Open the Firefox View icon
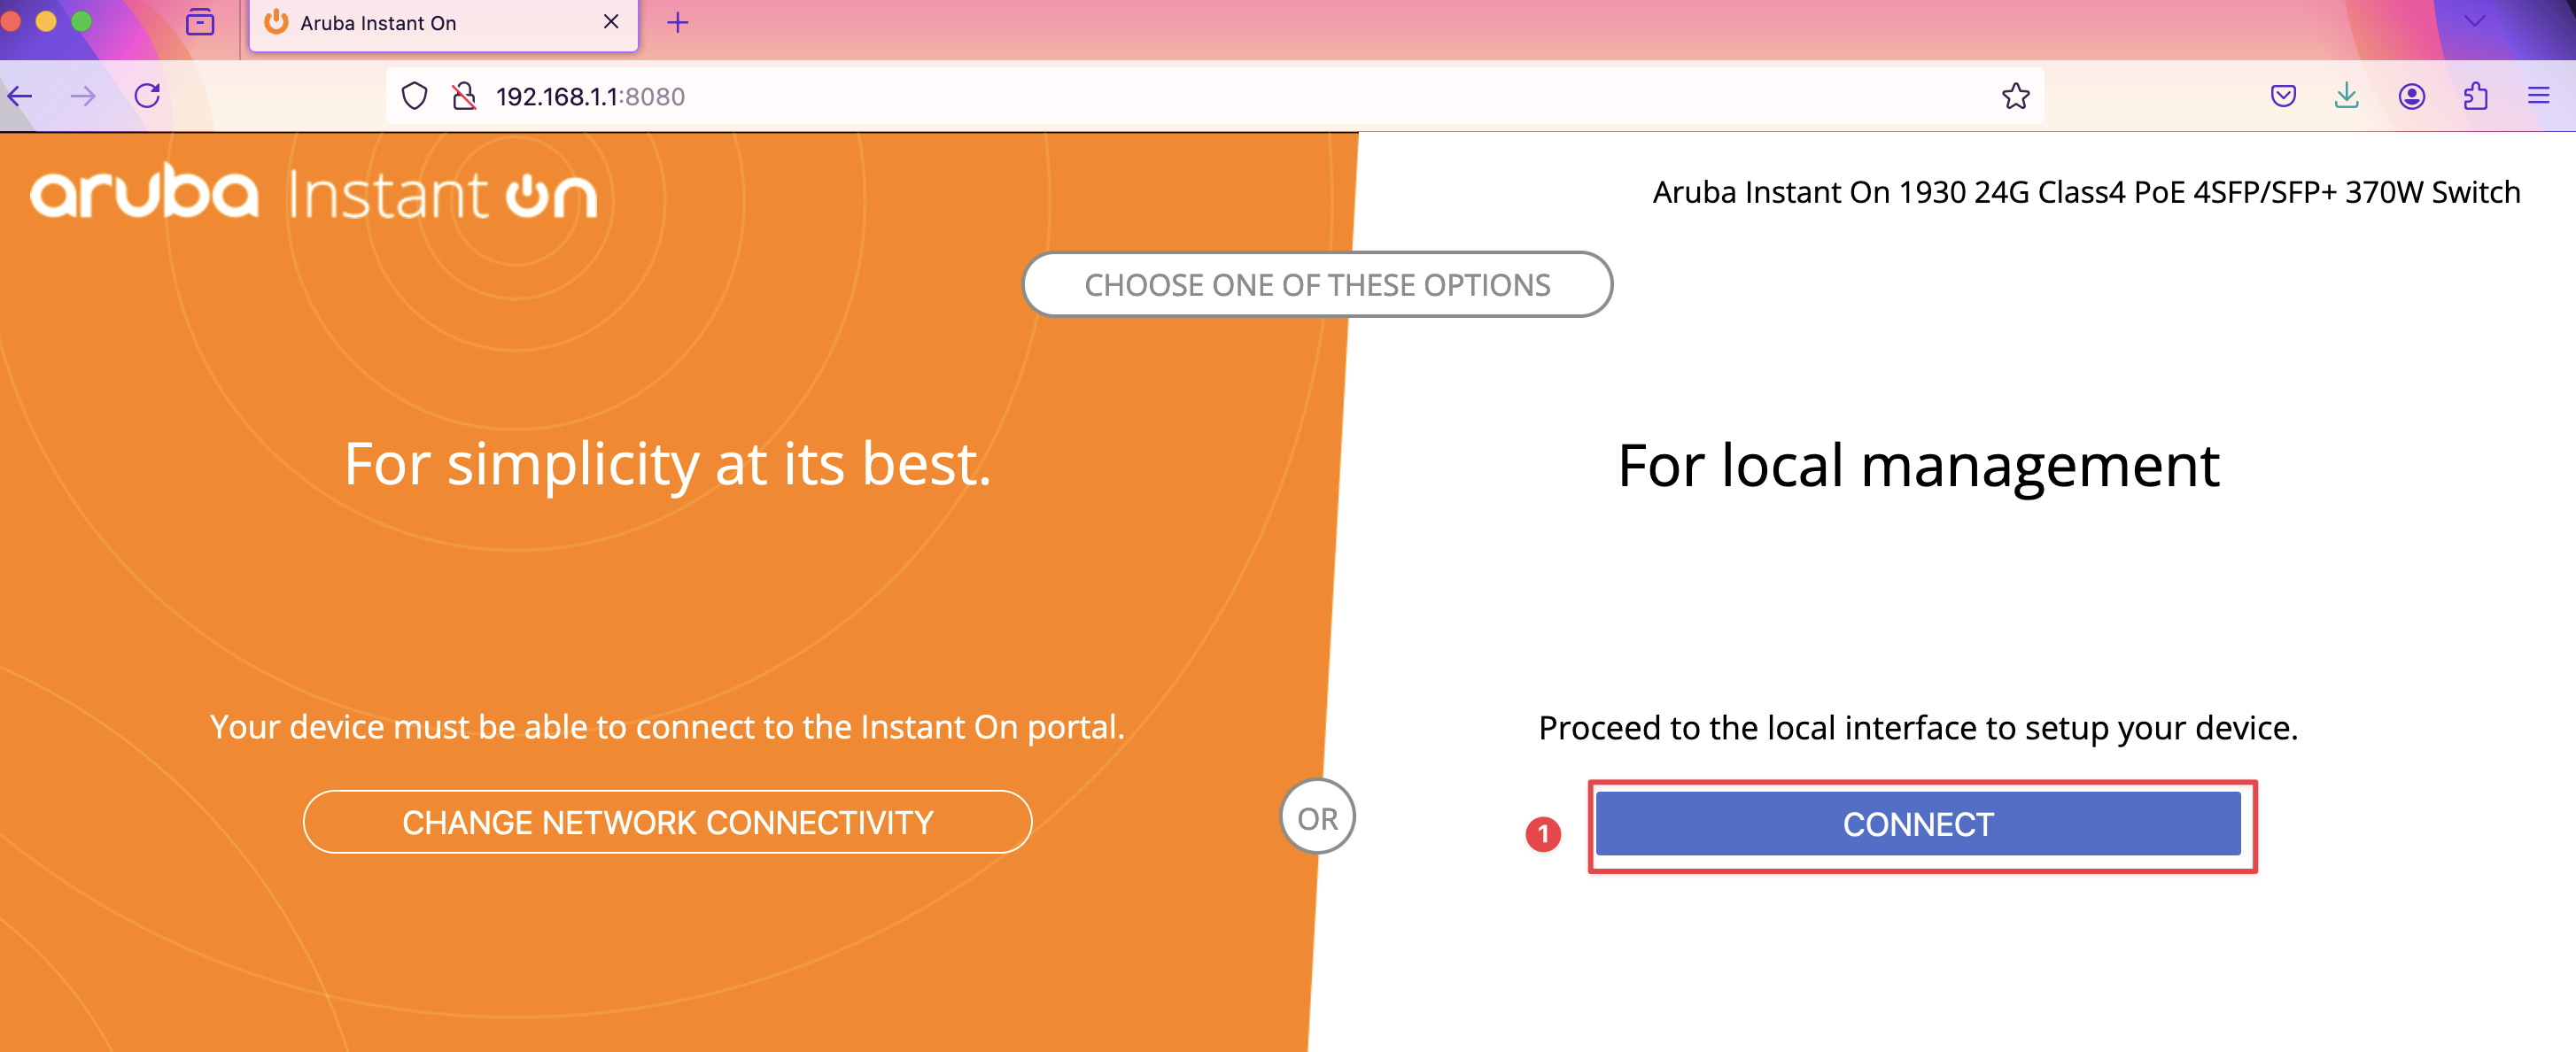The width and height of the screenshot is (2576, 1052). click(200, 22)
